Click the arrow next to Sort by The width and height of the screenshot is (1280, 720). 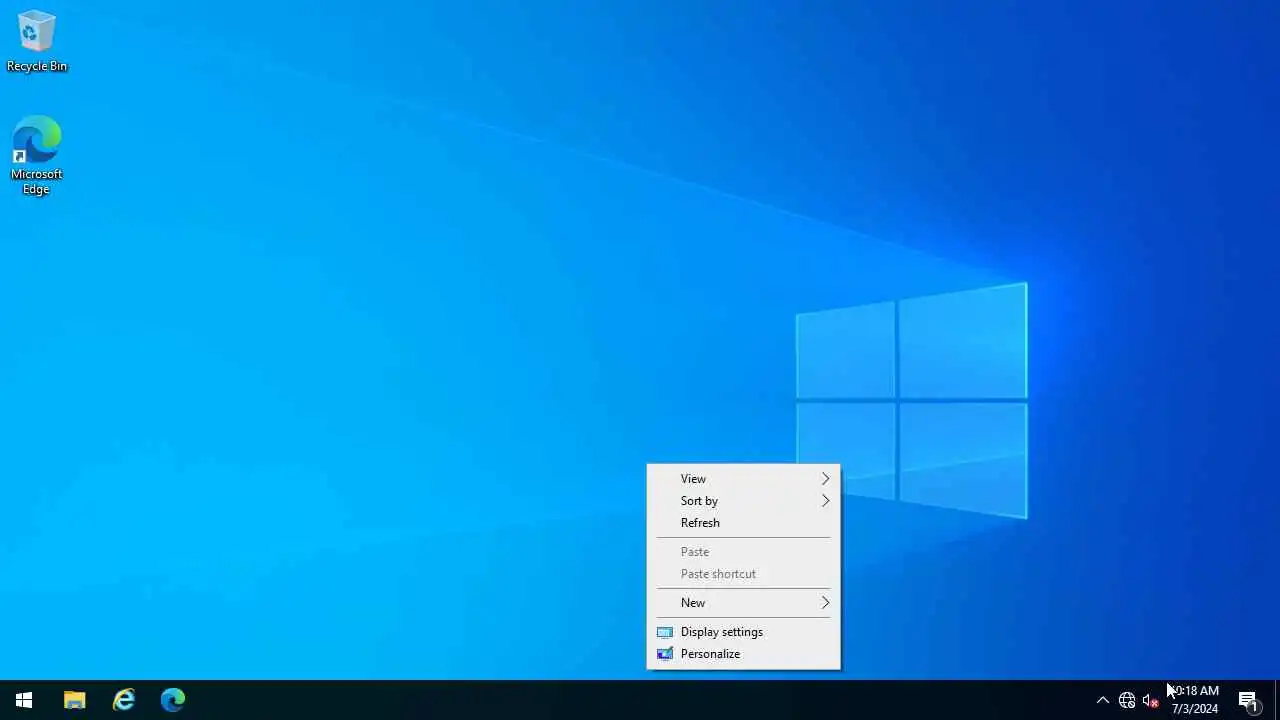[x=826, y=501]
